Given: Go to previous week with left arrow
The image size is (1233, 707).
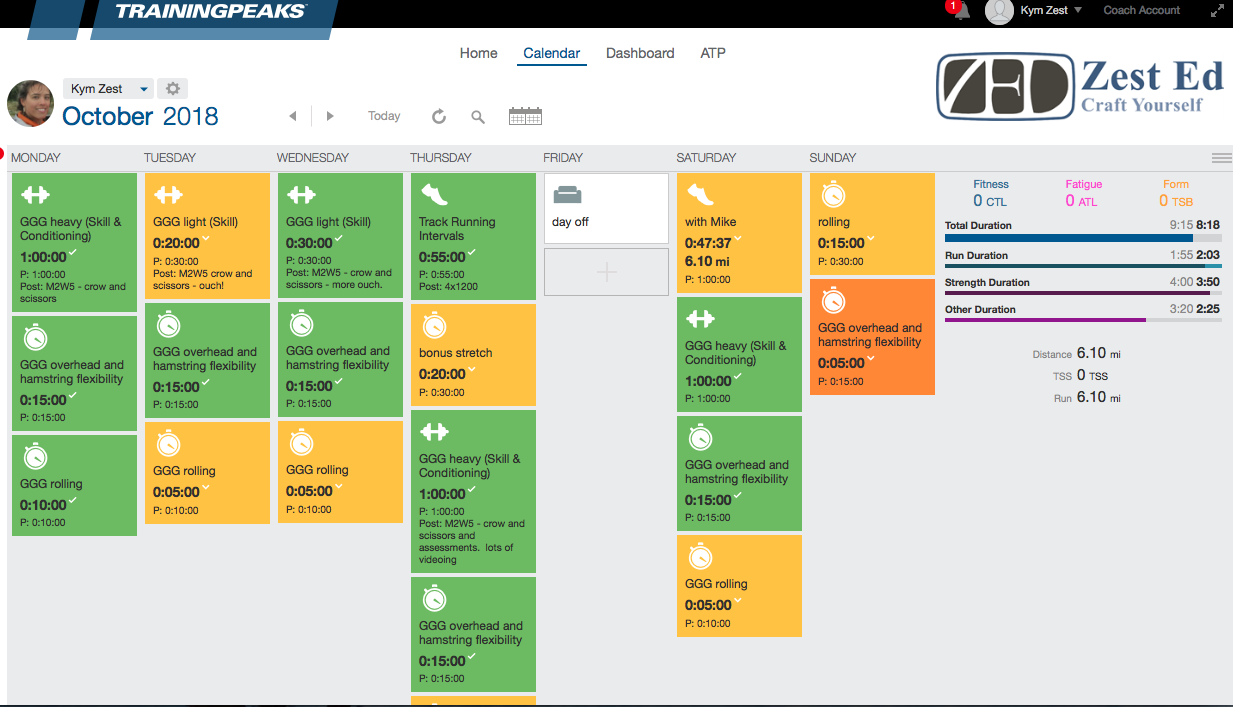Looking at the screenshot, I should click(293, 117).
